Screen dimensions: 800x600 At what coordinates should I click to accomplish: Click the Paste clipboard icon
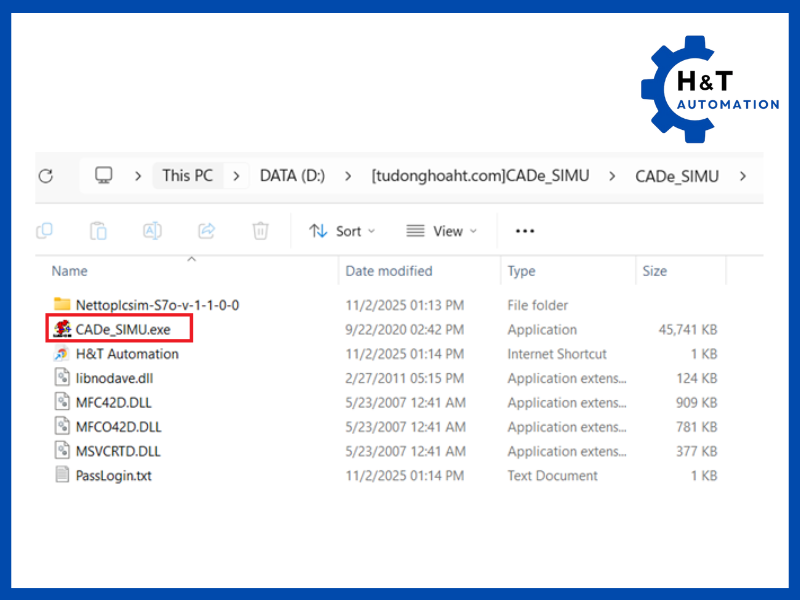tap(98, 231)
